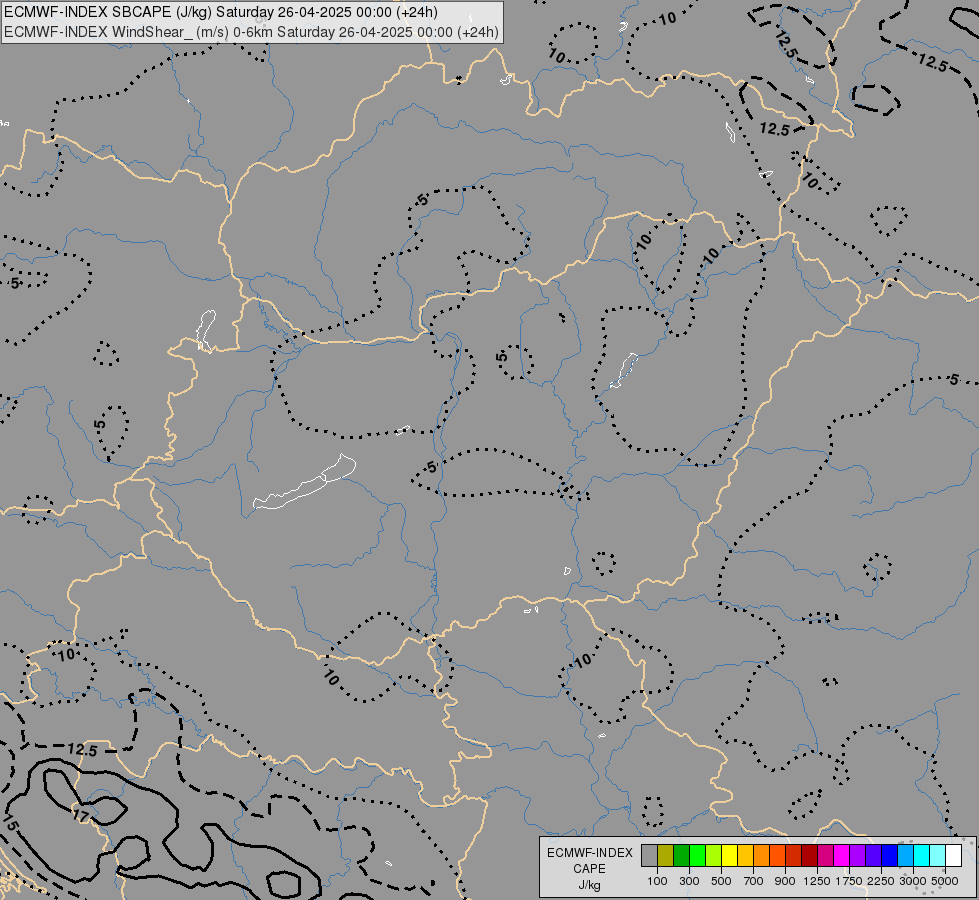This screenshot has height=900, width=979.
Task: Click the "300" legend value
Action: pyautogui.click(x=689, y=881)
